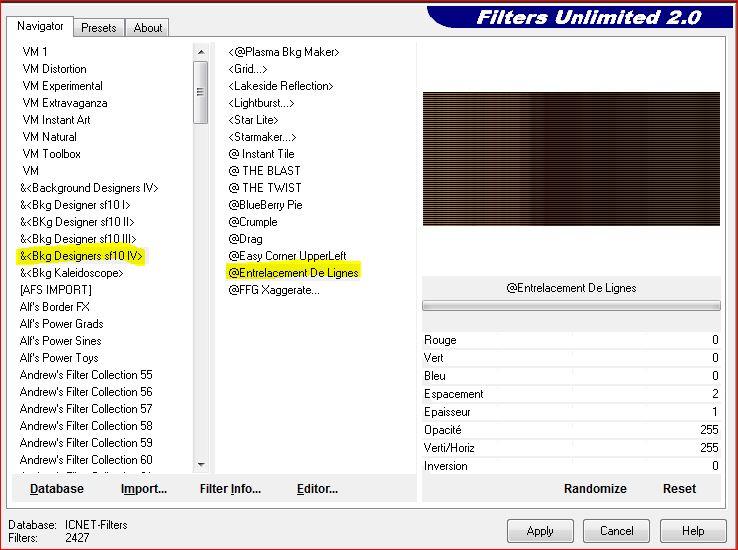Open the Database menu button
Screen dimensions: 738x550
(56, 488)
